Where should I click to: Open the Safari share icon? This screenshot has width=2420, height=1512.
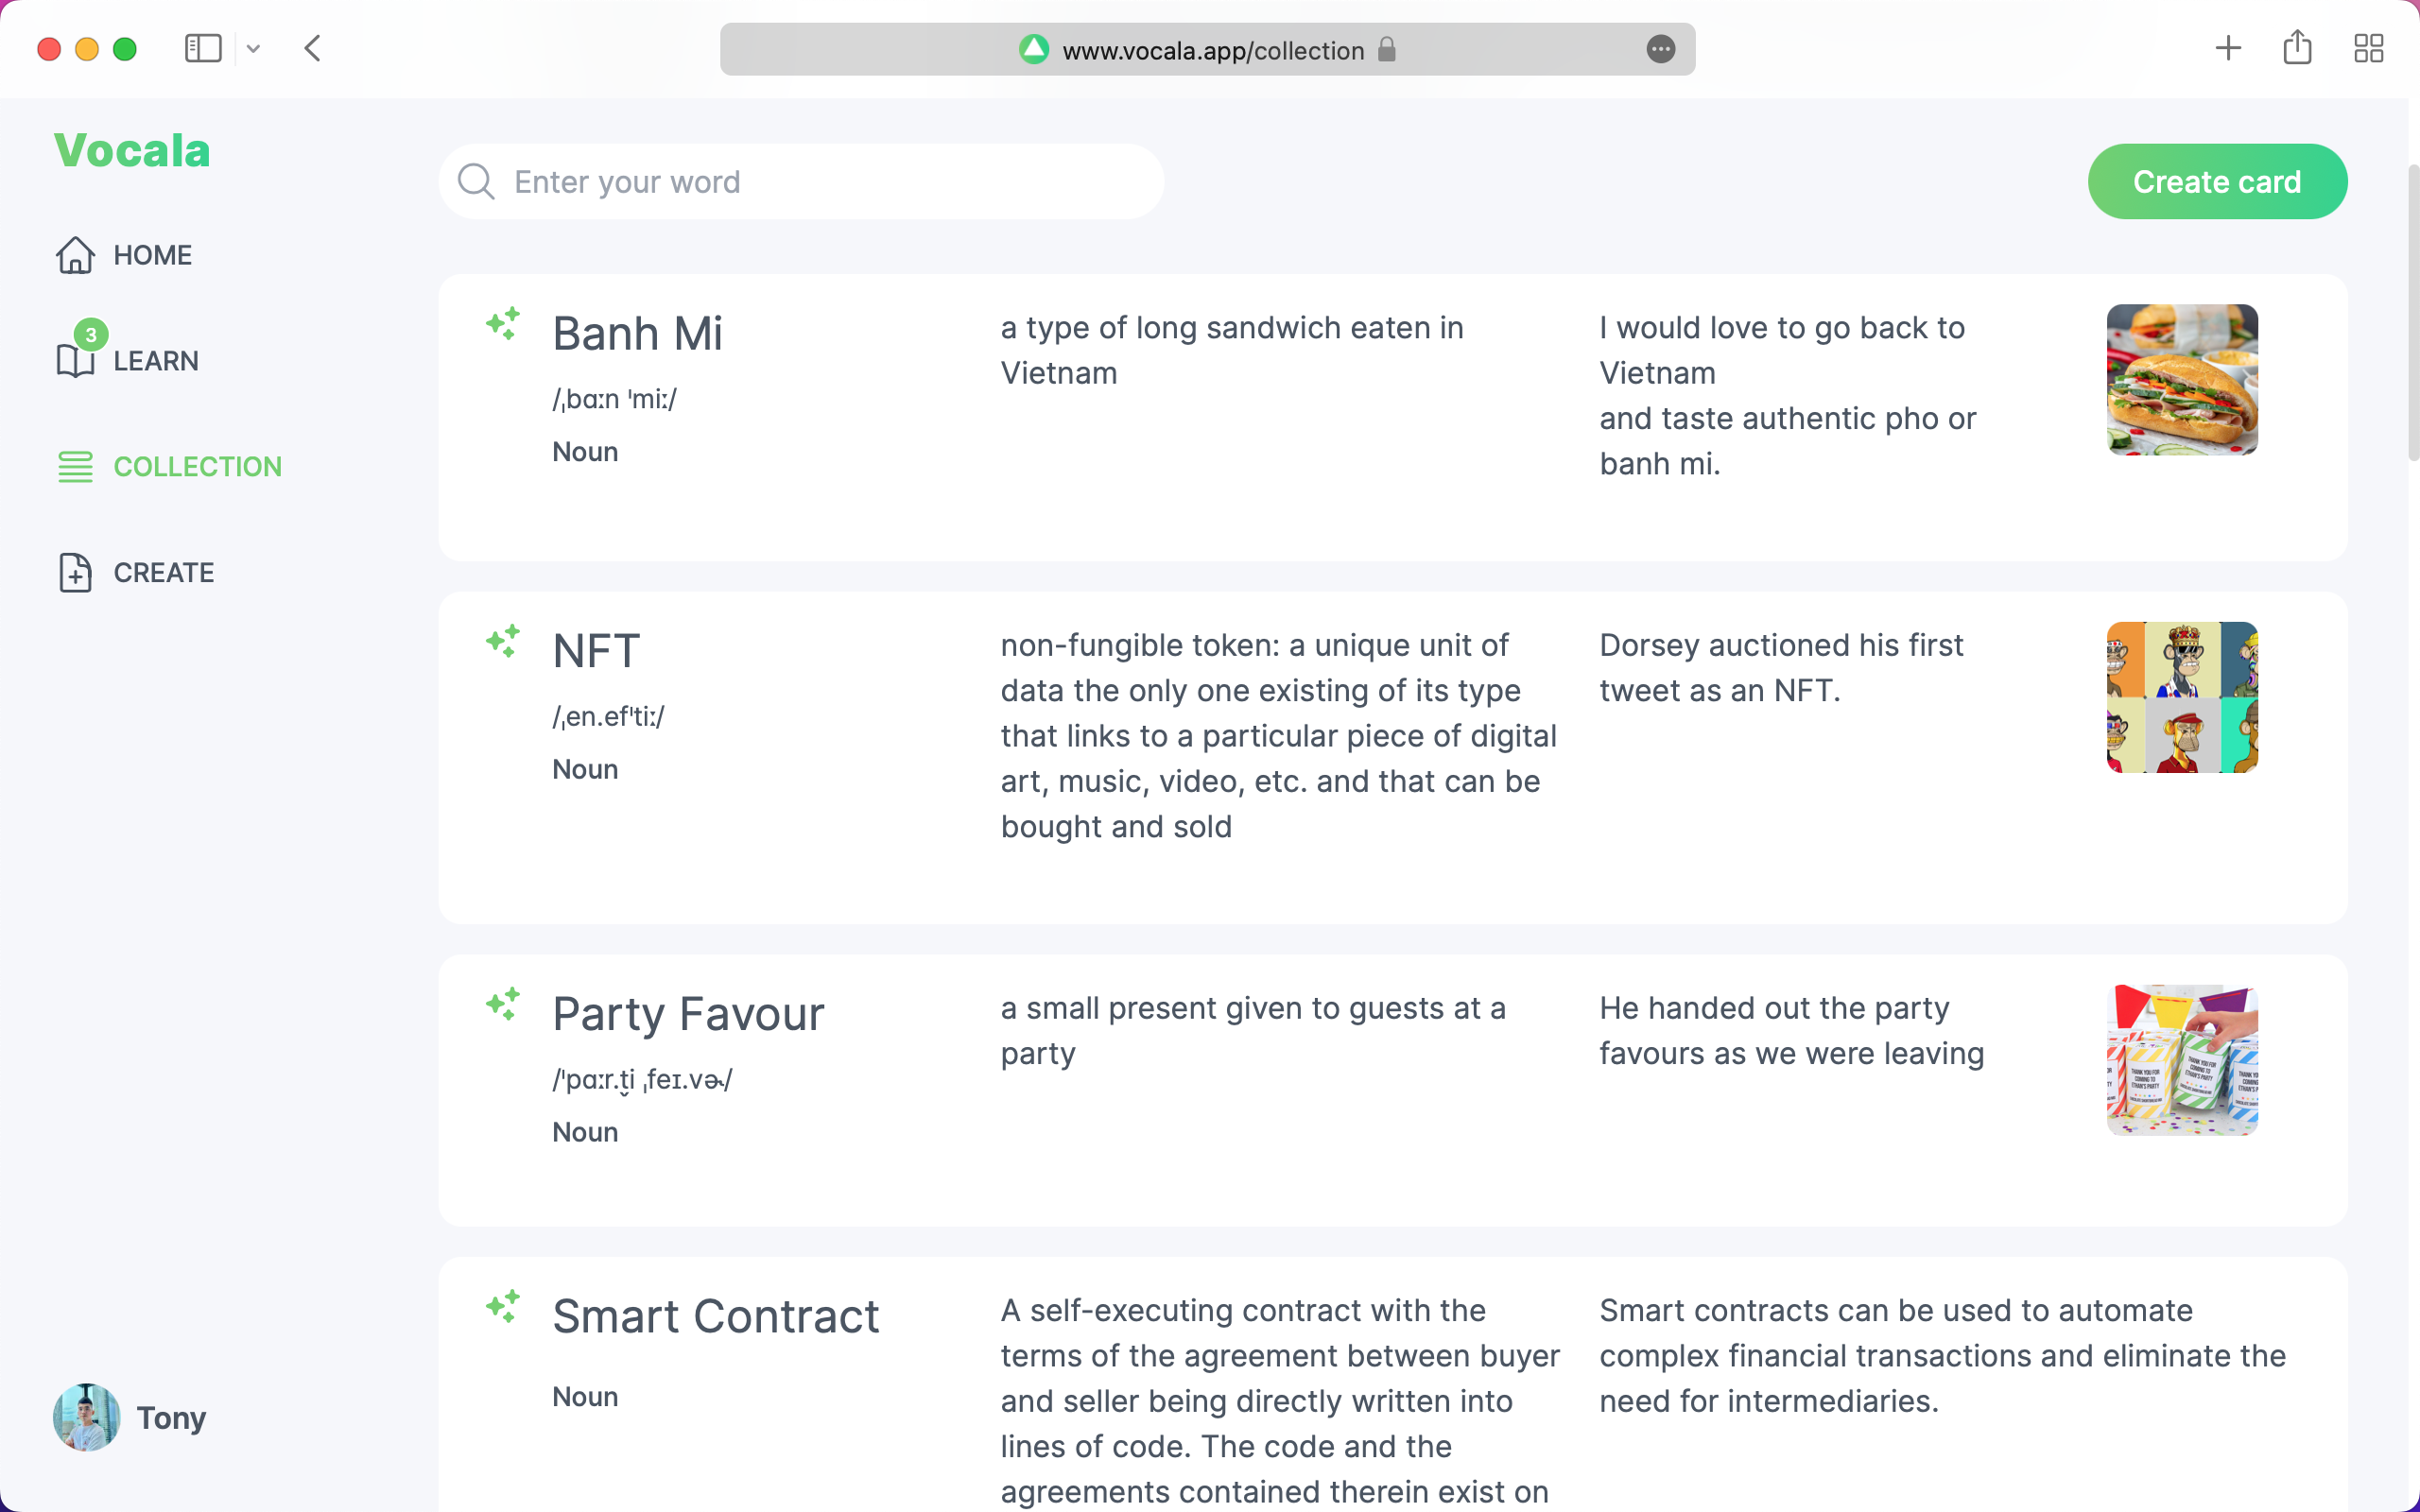coord(2297,48)
